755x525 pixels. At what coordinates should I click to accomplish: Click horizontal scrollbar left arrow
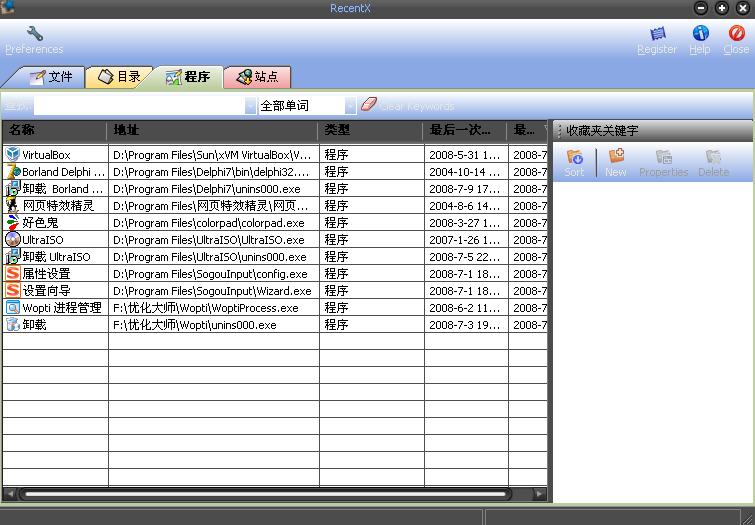coord(10,494)
